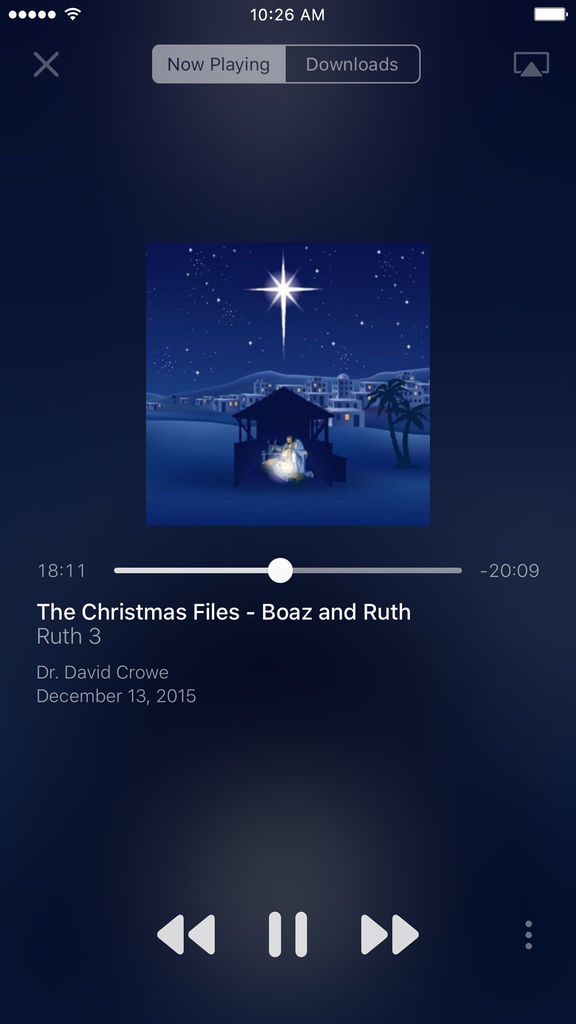This screenshot has width=576, height=1024.
Task: Open AirPlay output options
Action: click(531, 65)
